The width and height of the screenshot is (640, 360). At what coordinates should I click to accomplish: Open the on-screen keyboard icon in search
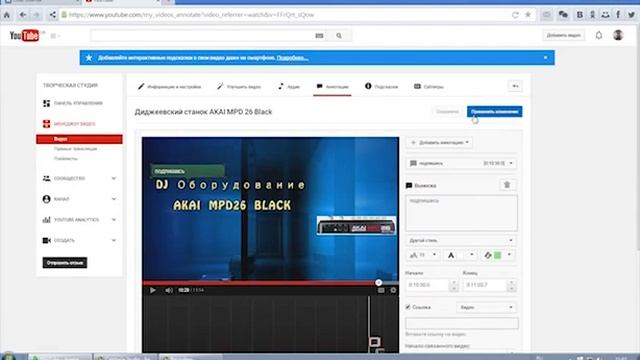click(319, 36)
